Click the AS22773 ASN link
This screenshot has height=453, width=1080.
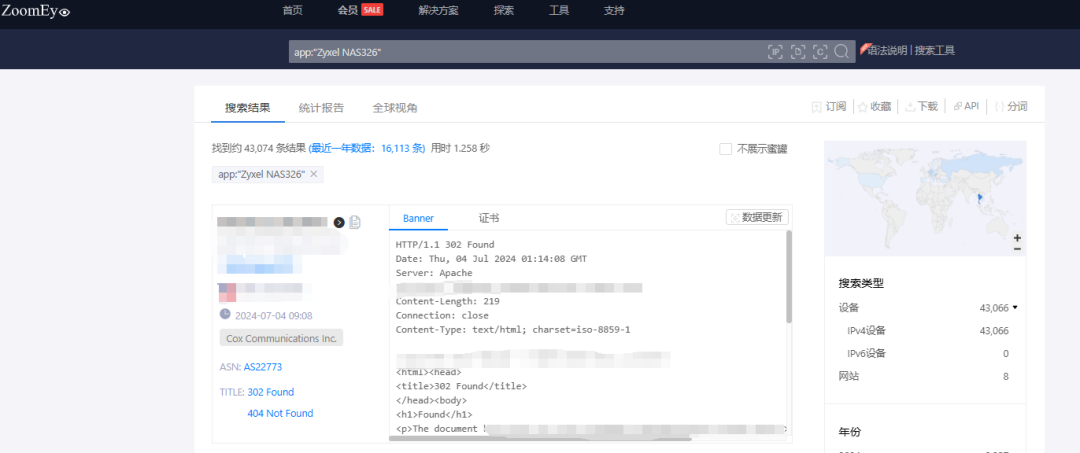pyautogui.click(x=262, y=367)
